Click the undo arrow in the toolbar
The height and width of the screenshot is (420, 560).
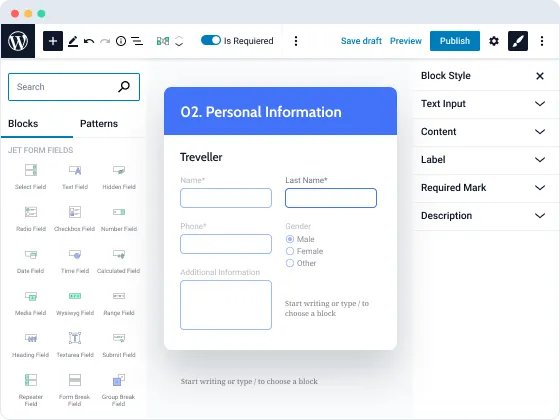click(89, 41)
